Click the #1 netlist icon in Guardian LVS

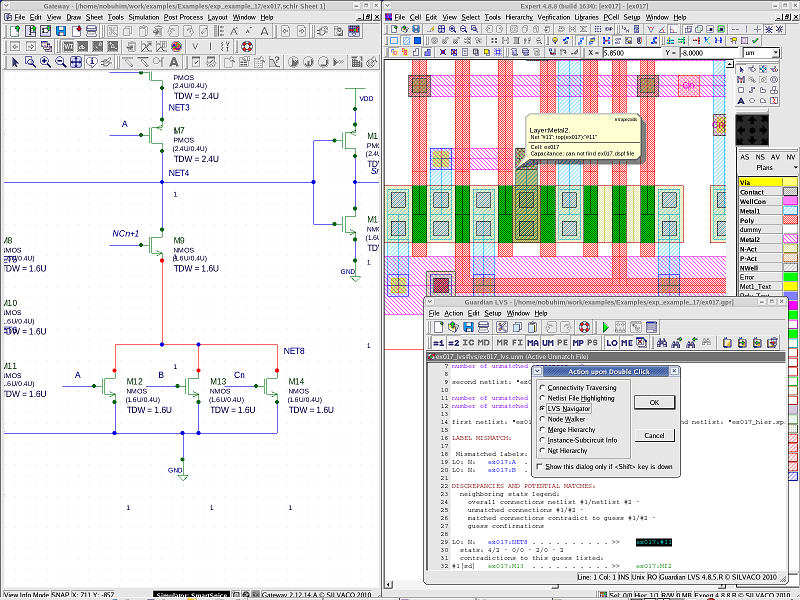438,343
